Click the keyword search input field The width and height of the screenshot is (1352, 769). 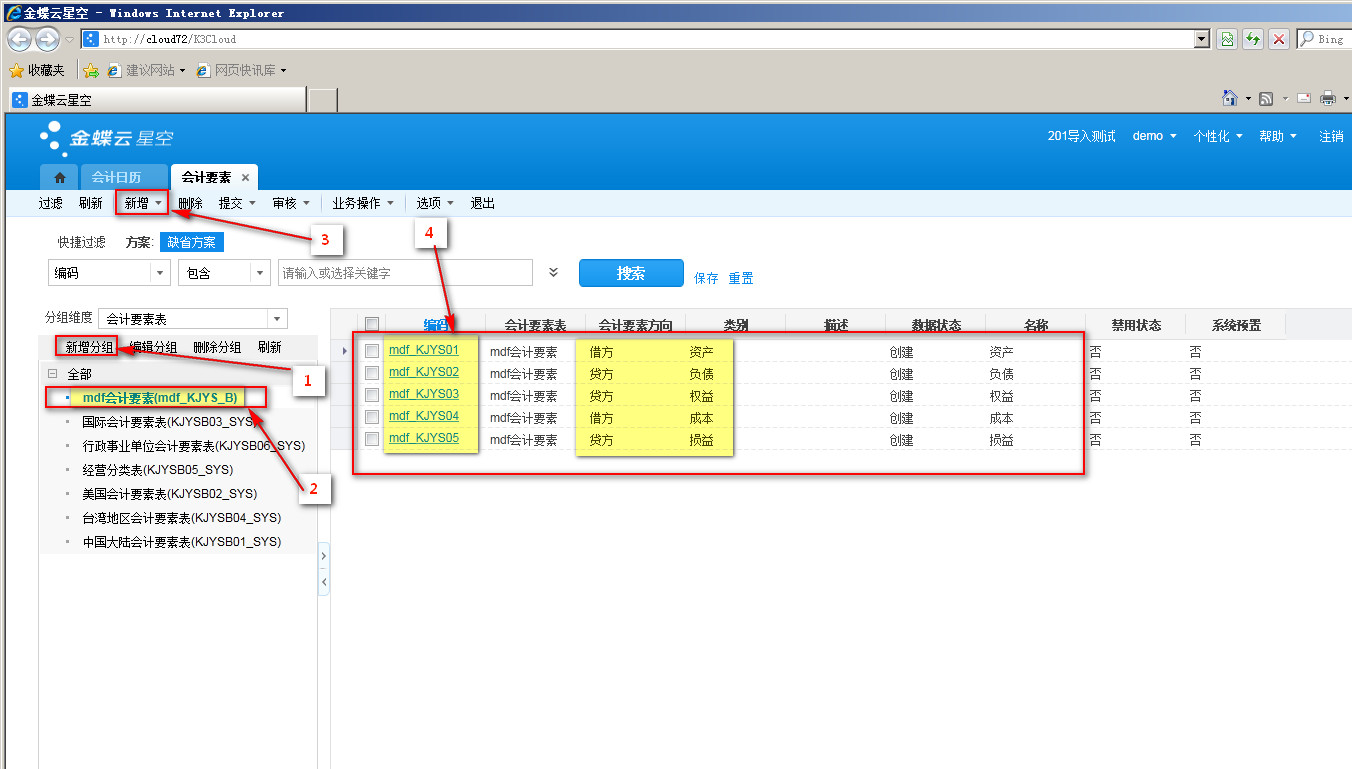(x=405, y=273)
